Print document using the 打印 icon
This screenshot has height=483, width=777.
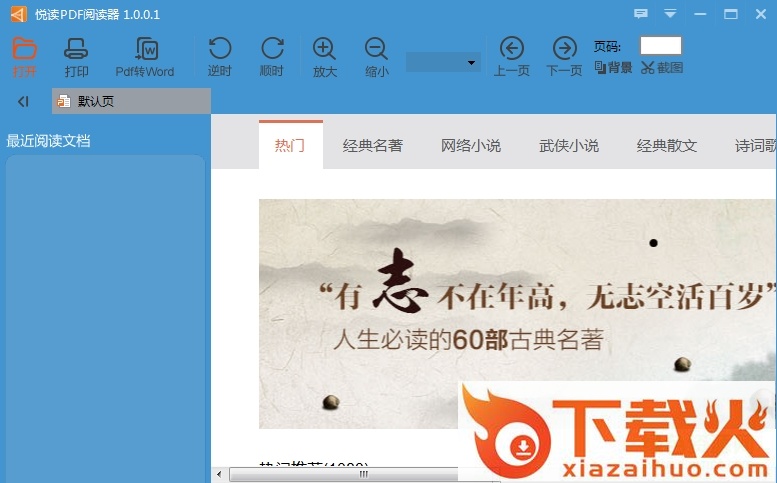coord(76,56)
